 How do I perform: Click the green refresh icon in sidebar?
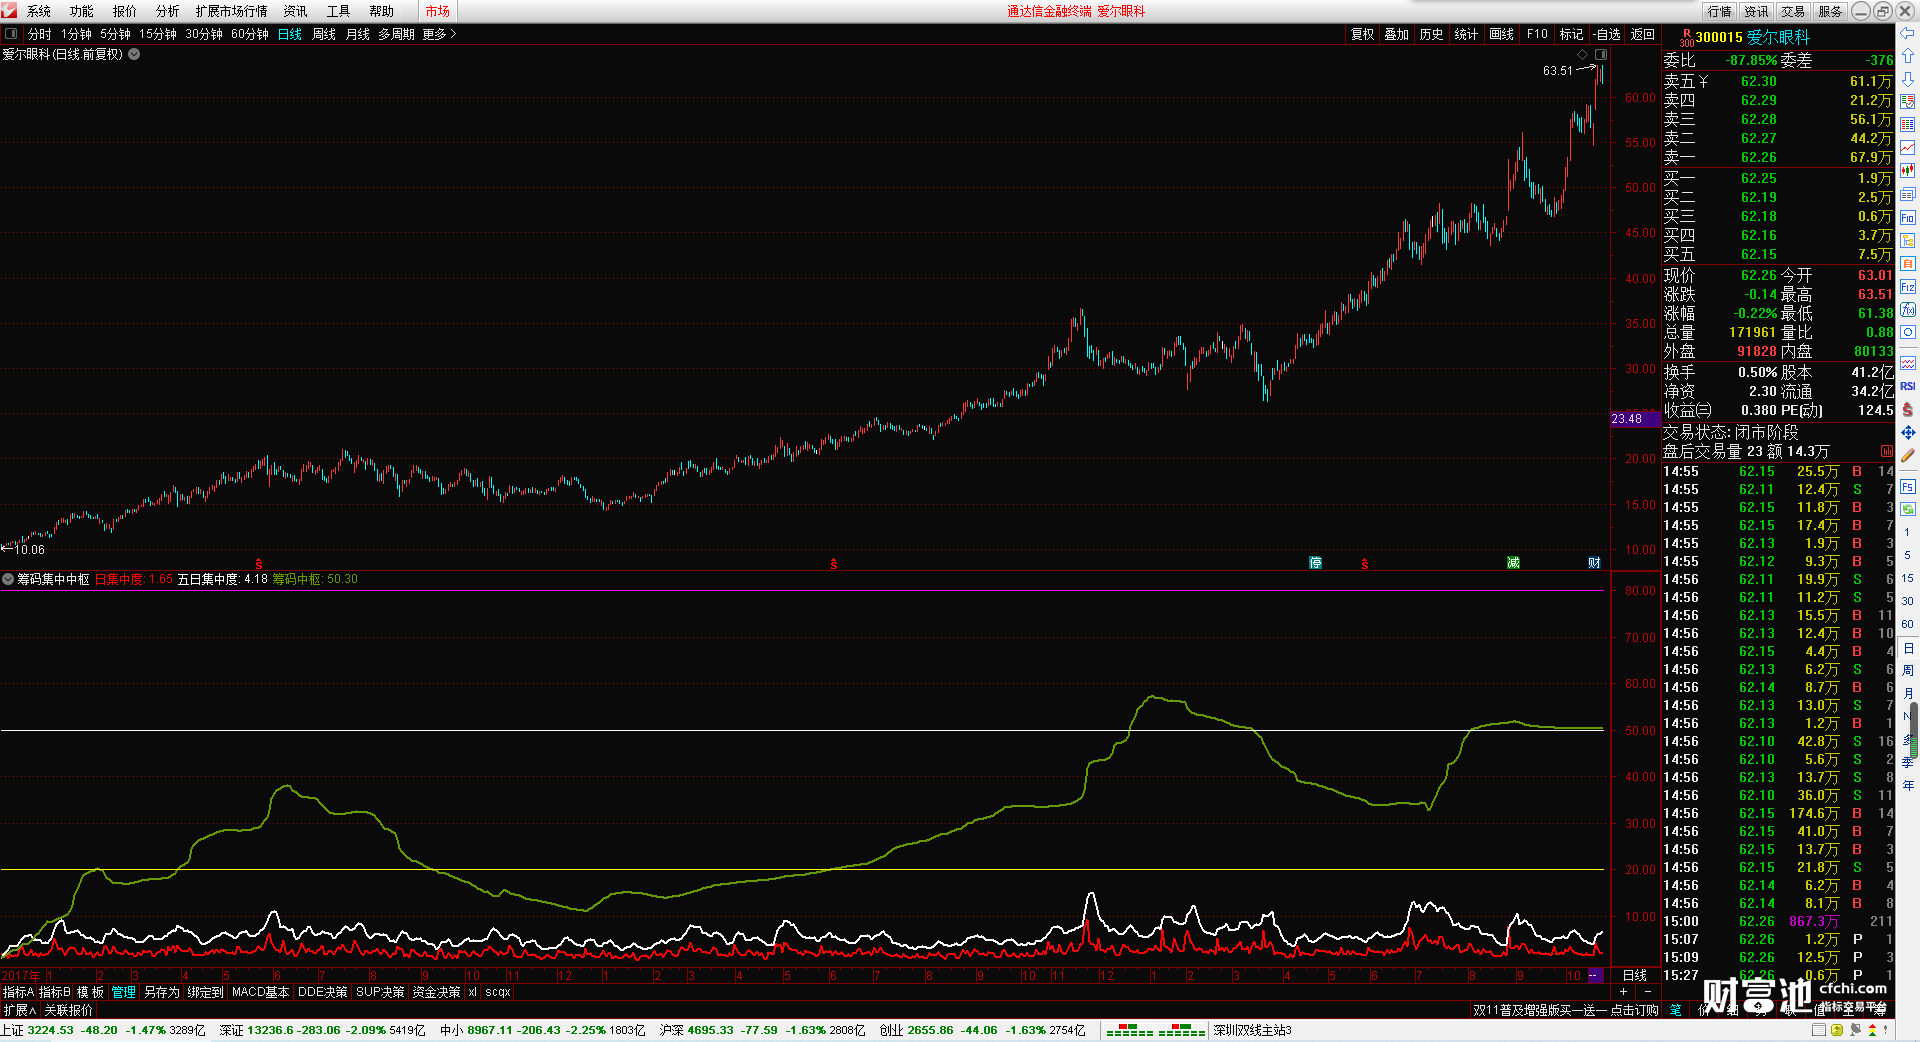tap(1908, 509)
